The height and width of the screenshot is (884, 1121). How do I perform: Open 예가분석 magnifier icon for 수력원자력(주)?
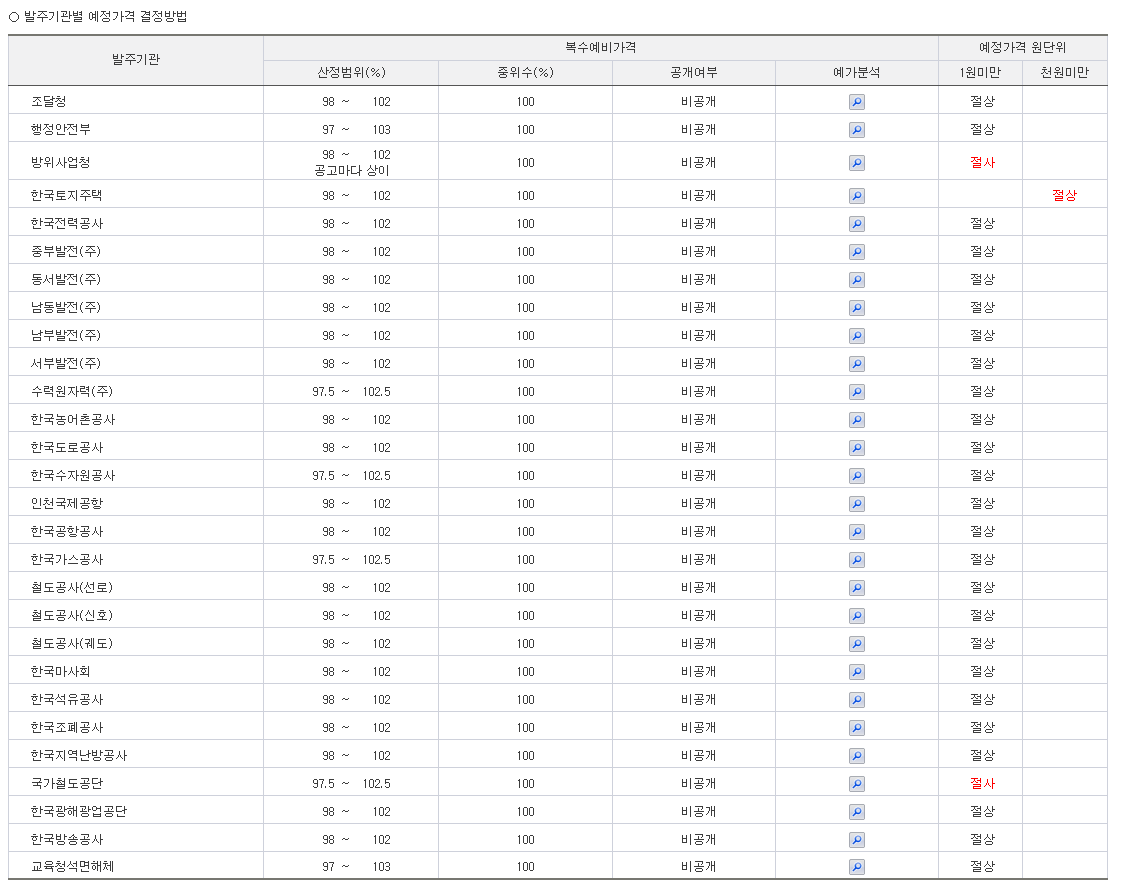click(856, 392)
